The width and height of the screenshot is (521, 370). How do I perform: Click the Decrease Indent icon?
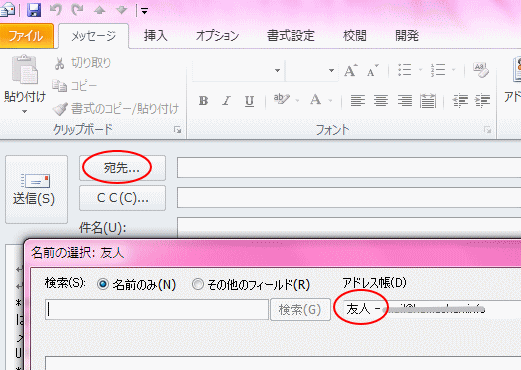(x=460, y=100)
